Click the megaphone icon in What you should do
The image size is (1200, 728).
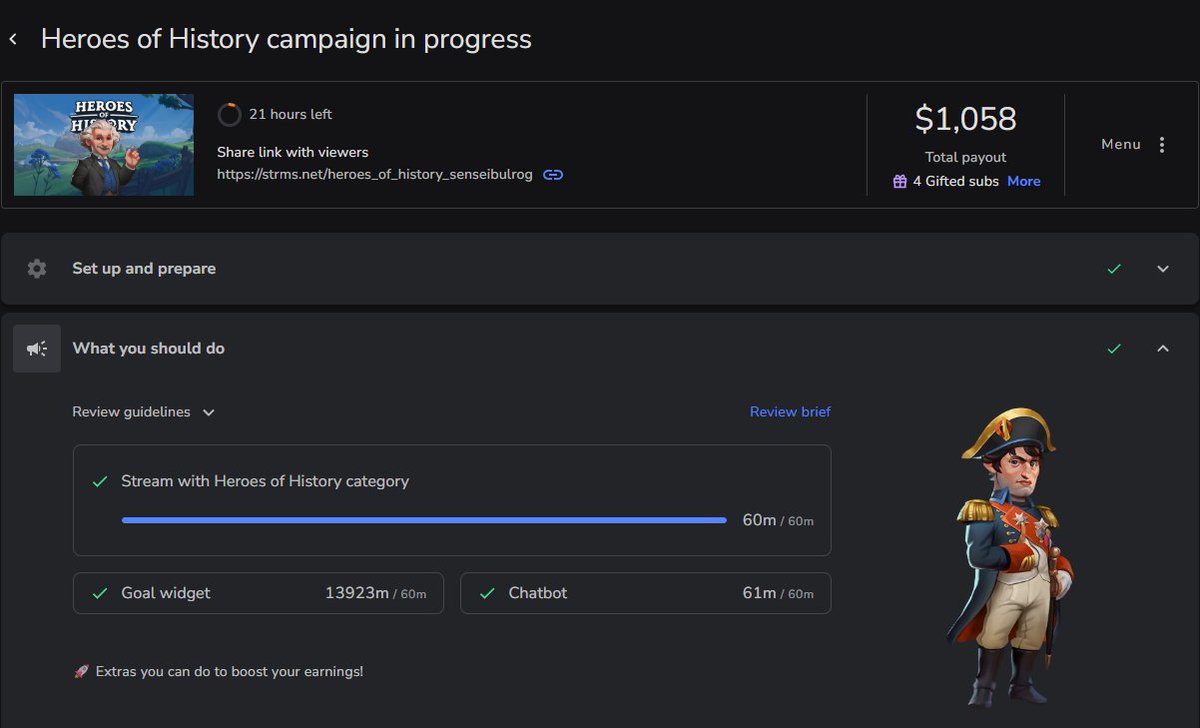tap(37, 348)
